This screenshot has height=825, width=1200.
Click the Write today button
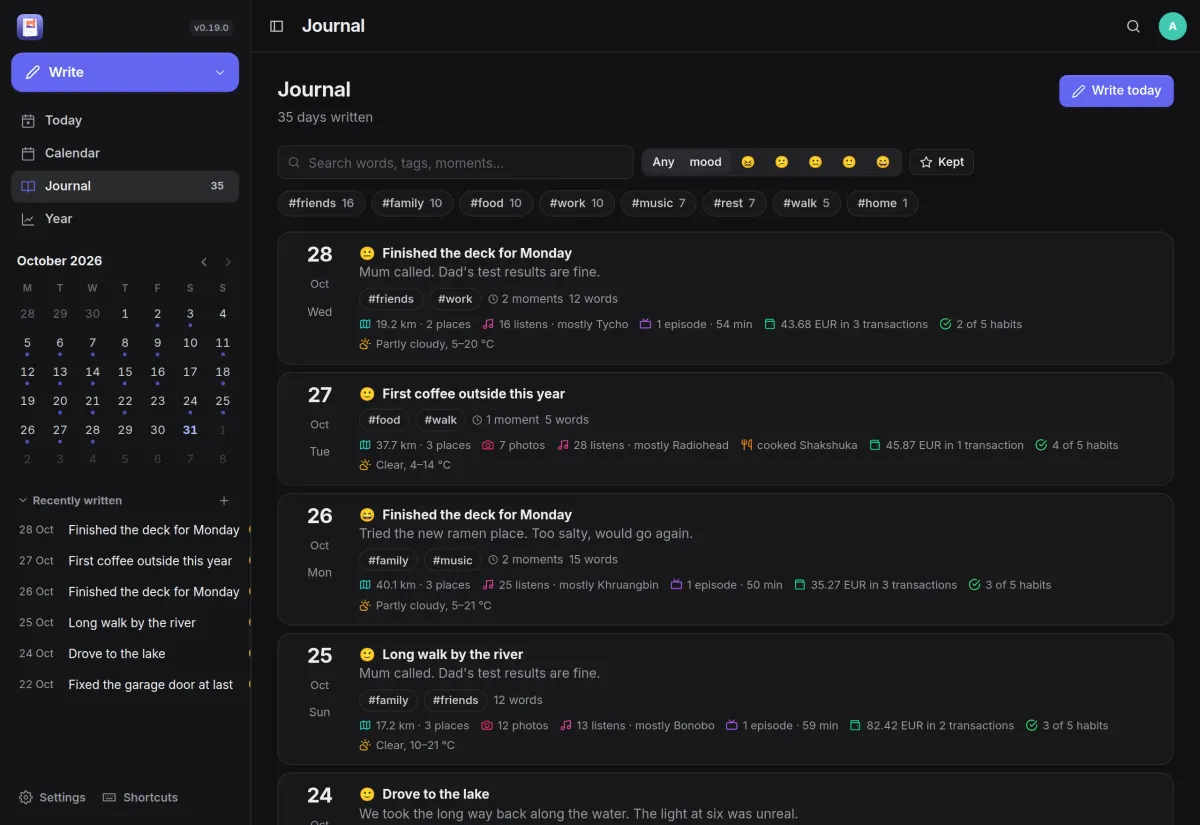[x=1116, y=90]
